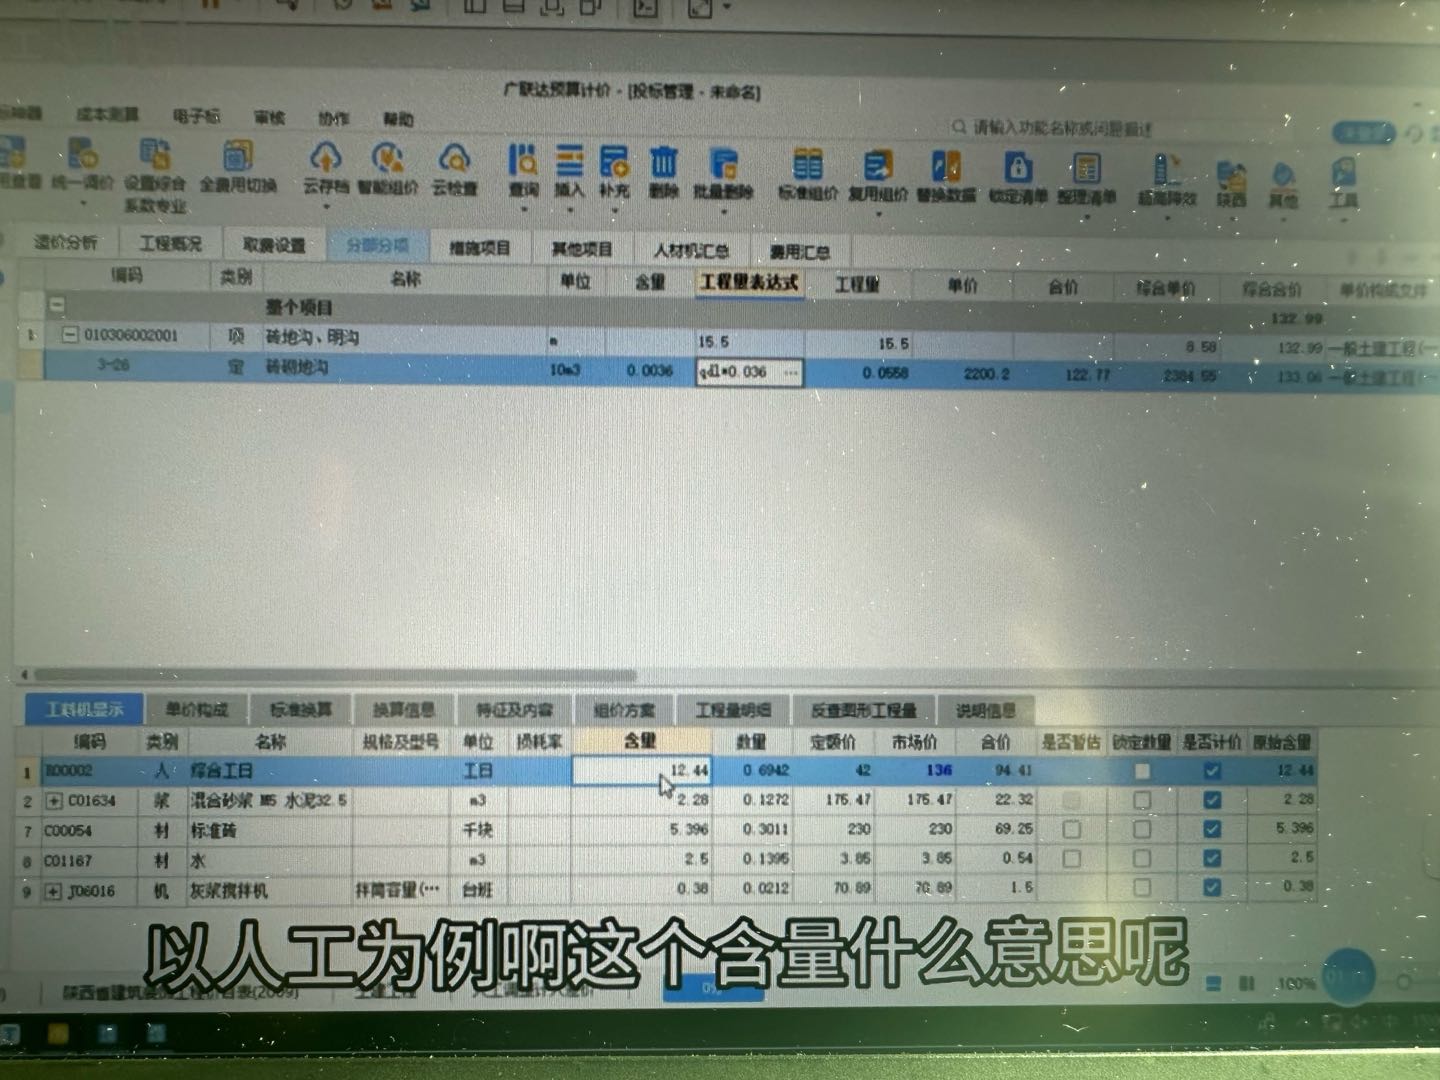The height and width of the screenshot is (1080, 1440).
Task: Open dropdown arrow under 云存档
Action: (326, 207)
